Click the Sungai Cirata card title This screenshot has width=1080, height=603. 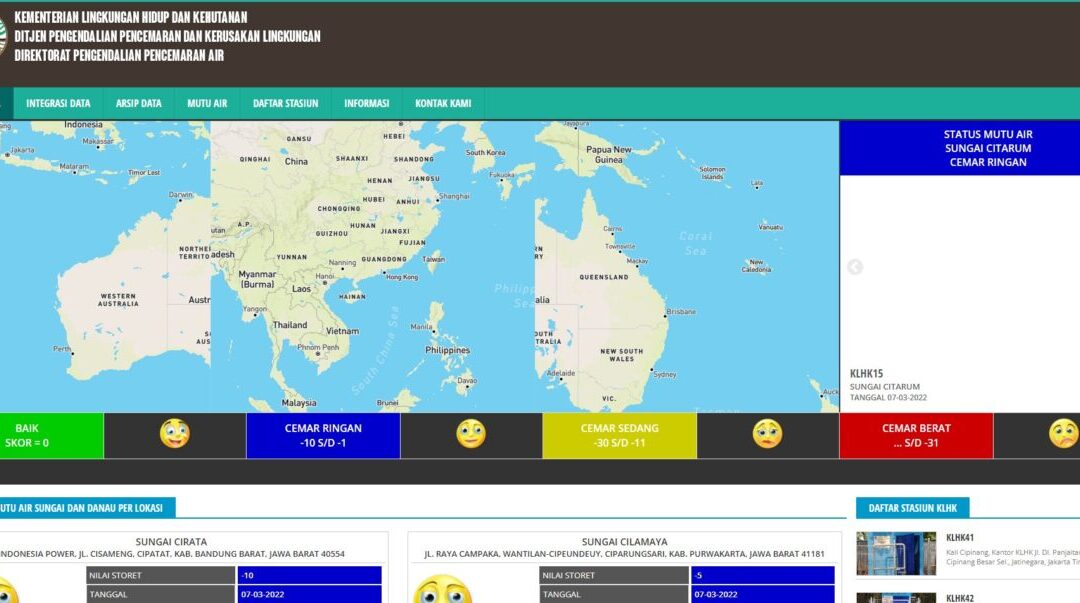(171, 542)
